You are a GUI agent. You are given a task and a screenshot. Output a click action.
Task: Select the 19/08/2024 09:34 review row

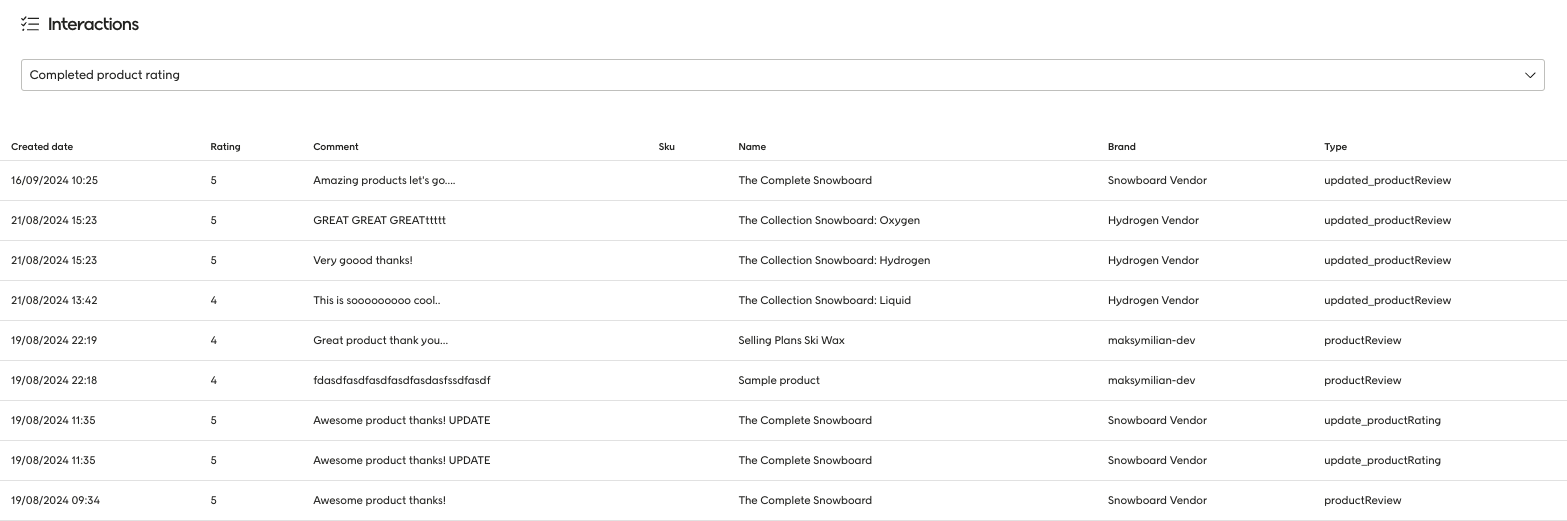[x=783, y=501]
